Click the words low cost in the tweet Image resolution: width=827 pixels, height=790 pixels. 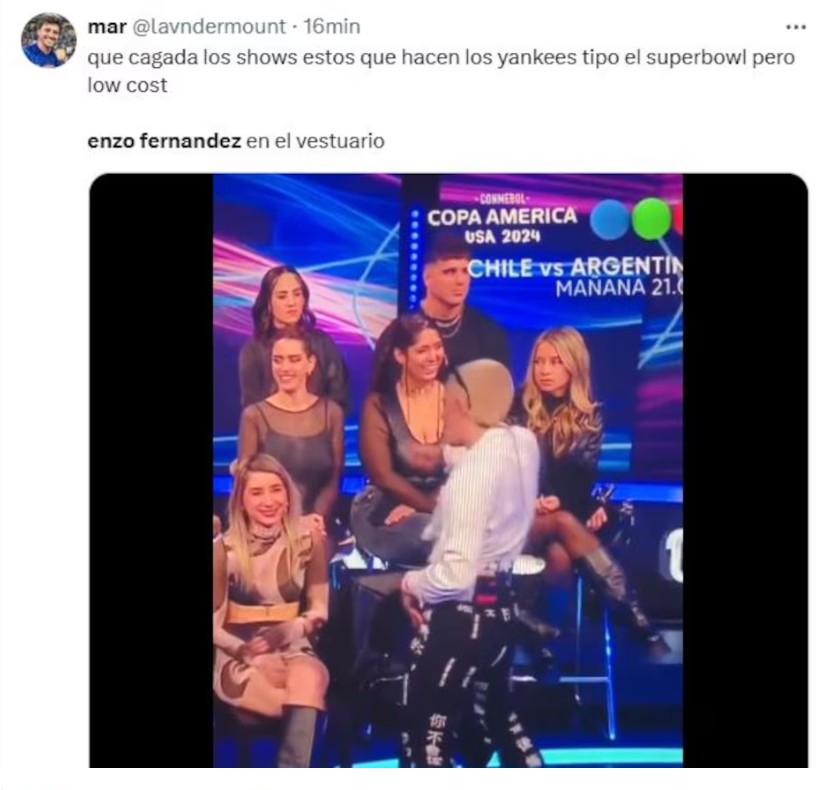(x=127, y=85)
